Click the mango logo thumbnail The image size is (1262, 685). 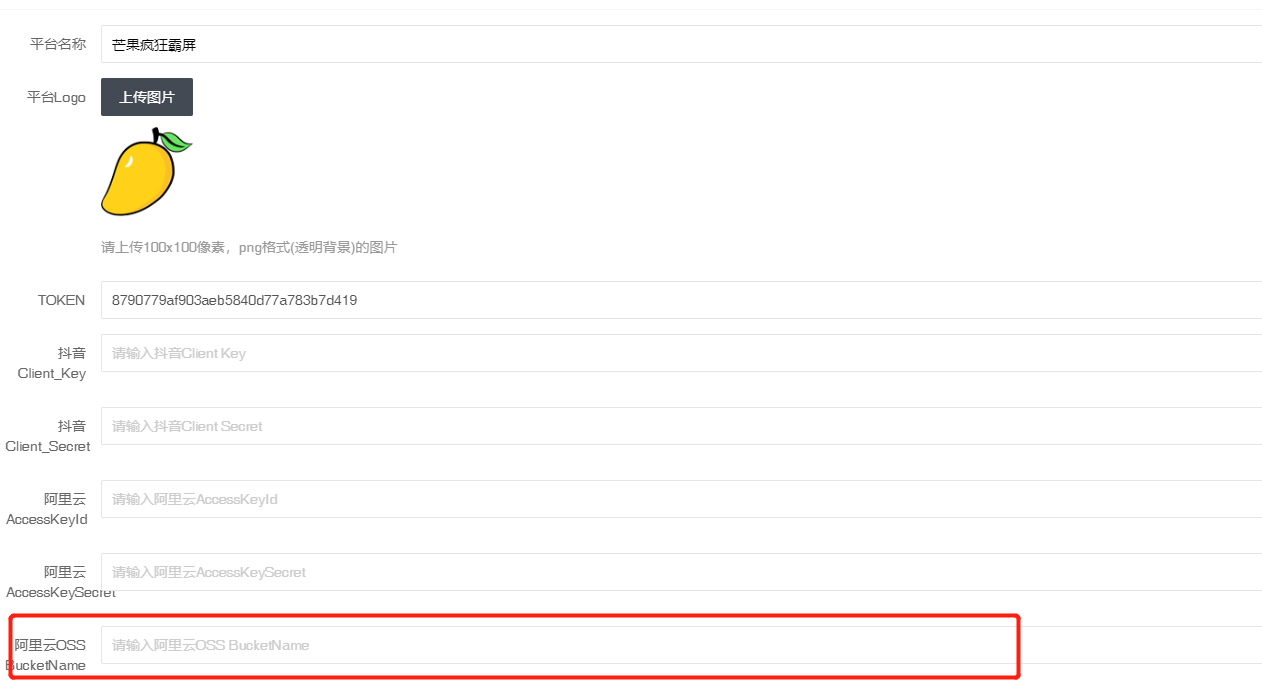pyautogui.click(x=147, y=172)
